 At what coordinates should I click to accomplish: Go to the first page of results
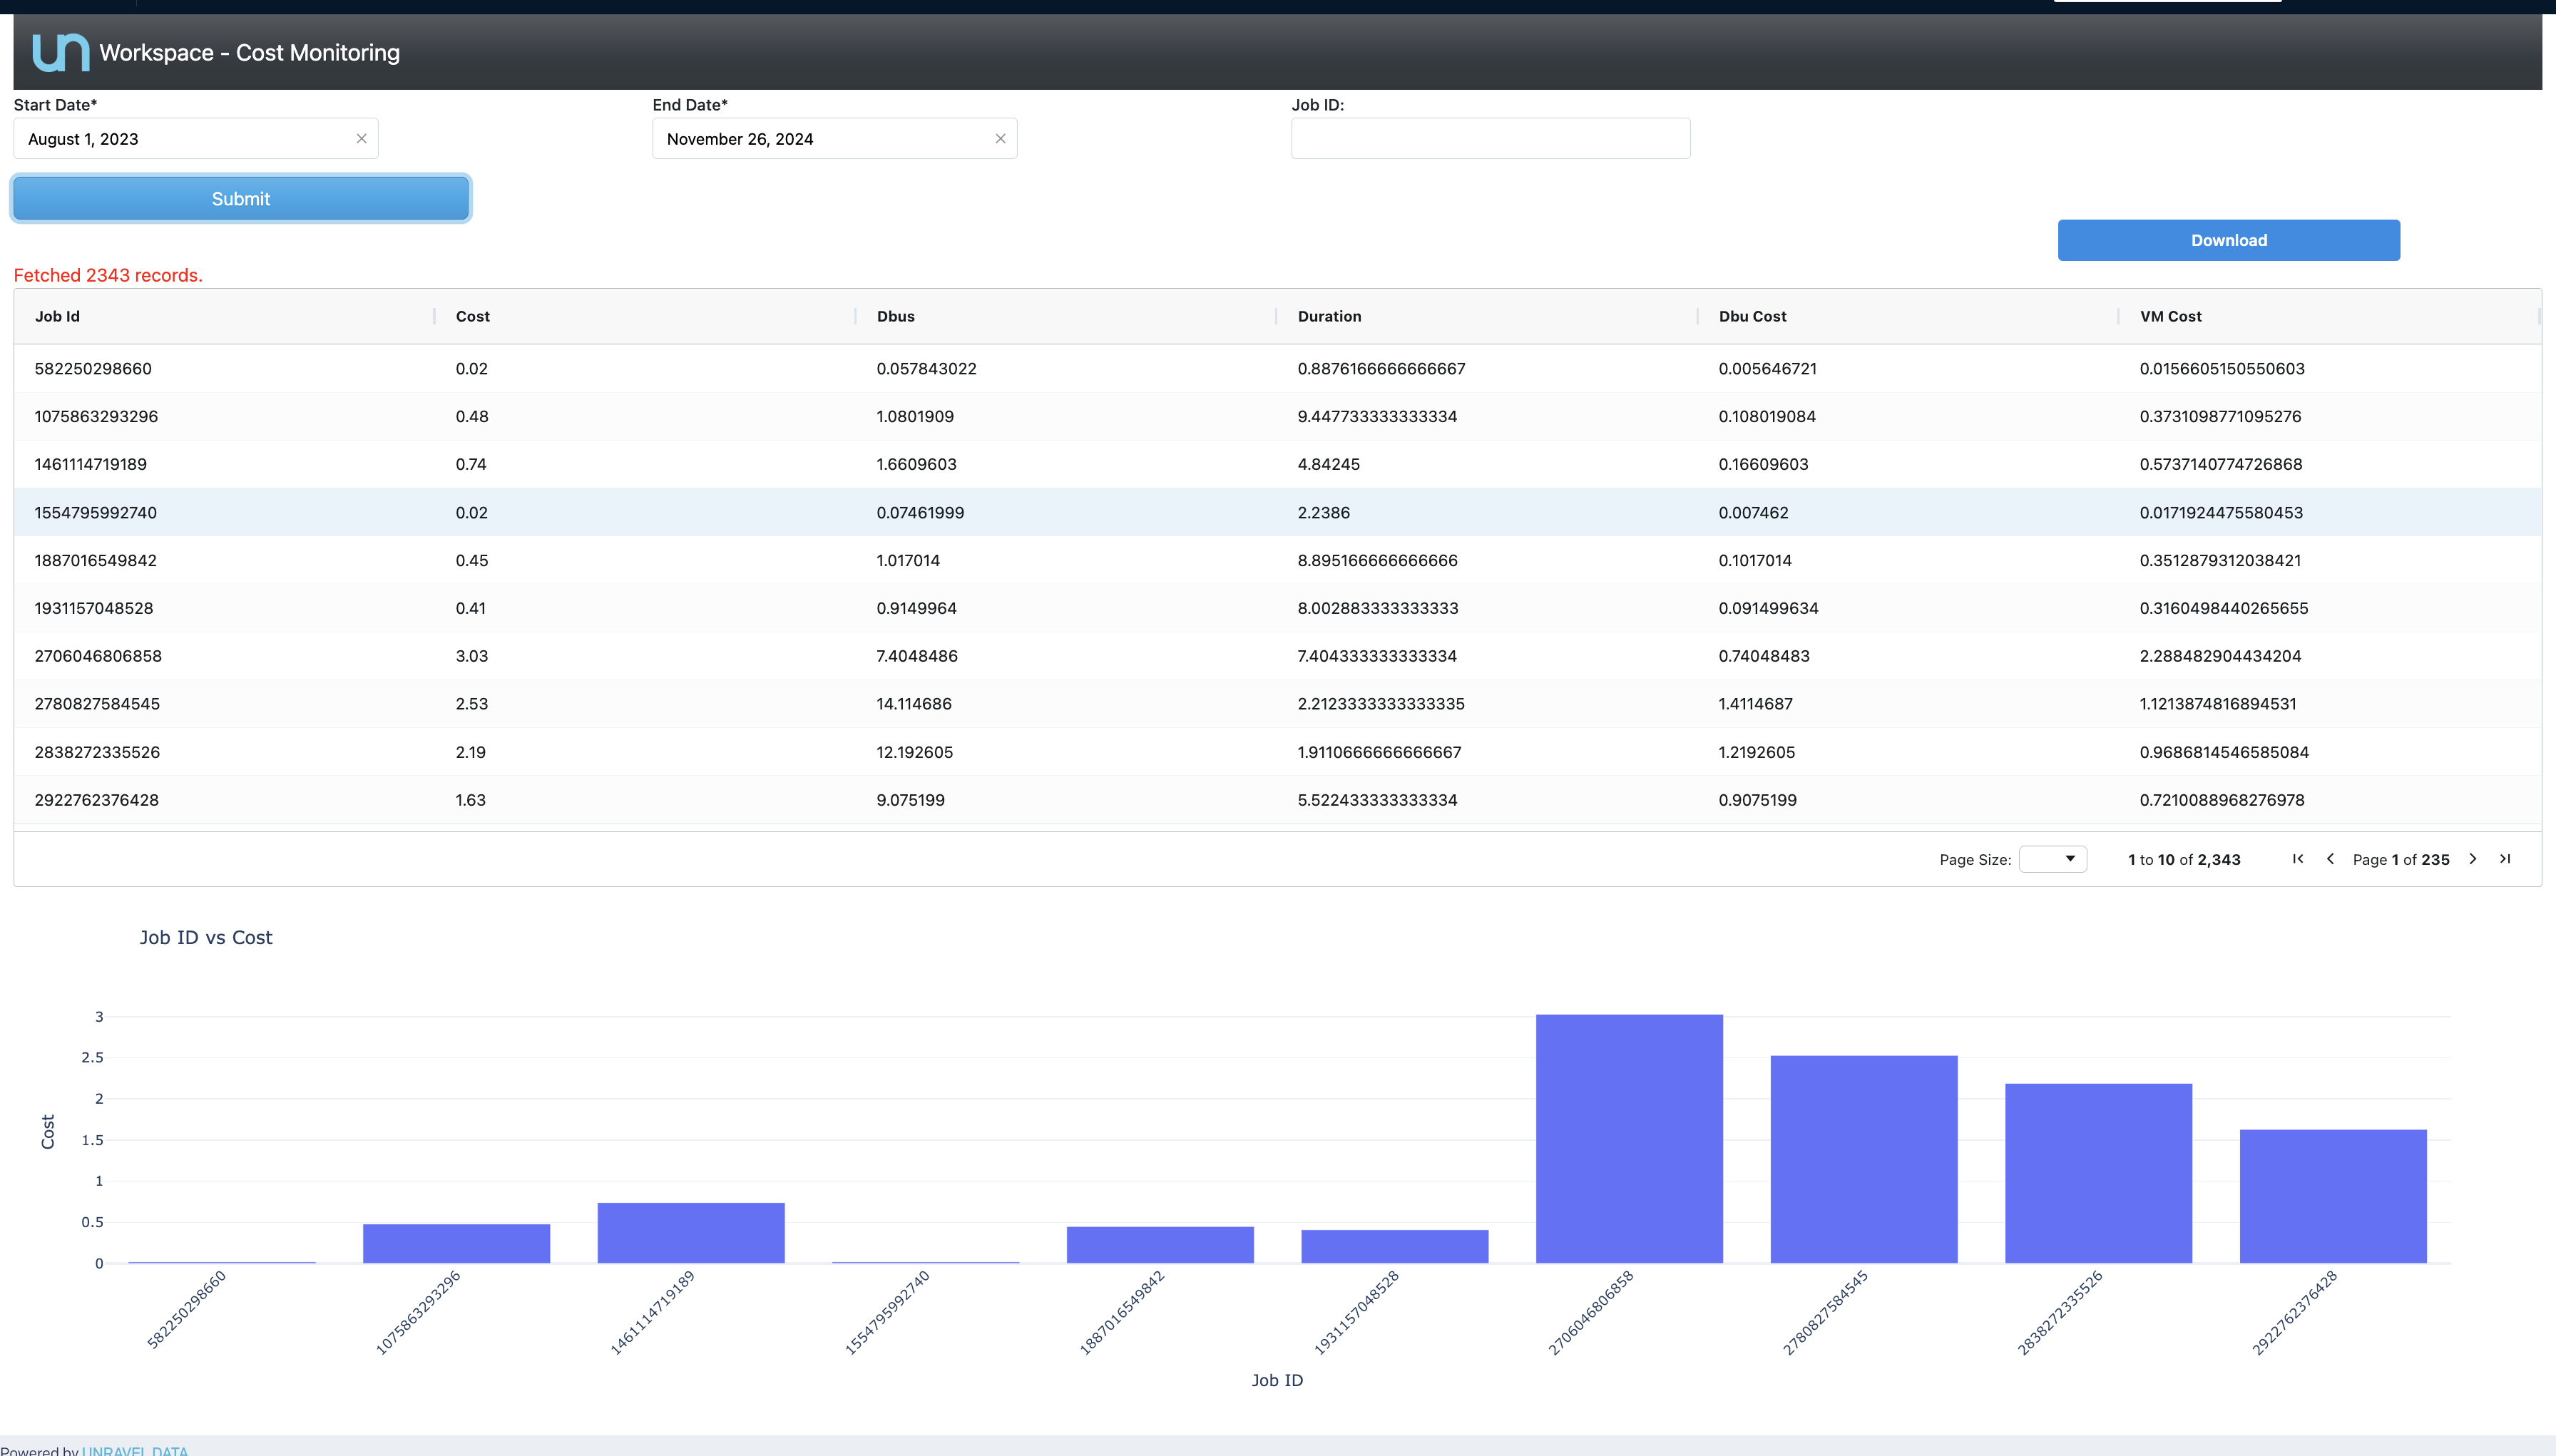2298,859
